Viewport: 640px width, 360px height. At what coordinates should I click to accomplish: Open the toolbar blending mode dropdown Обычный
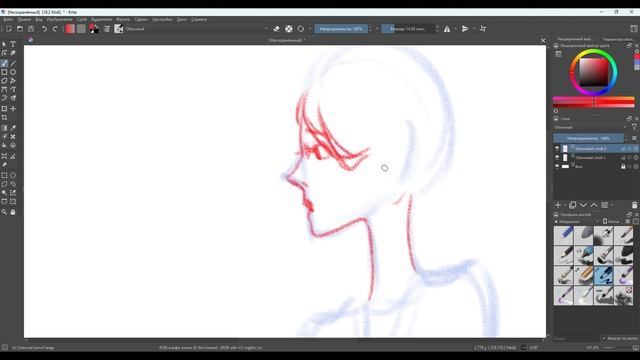(196, 29)
